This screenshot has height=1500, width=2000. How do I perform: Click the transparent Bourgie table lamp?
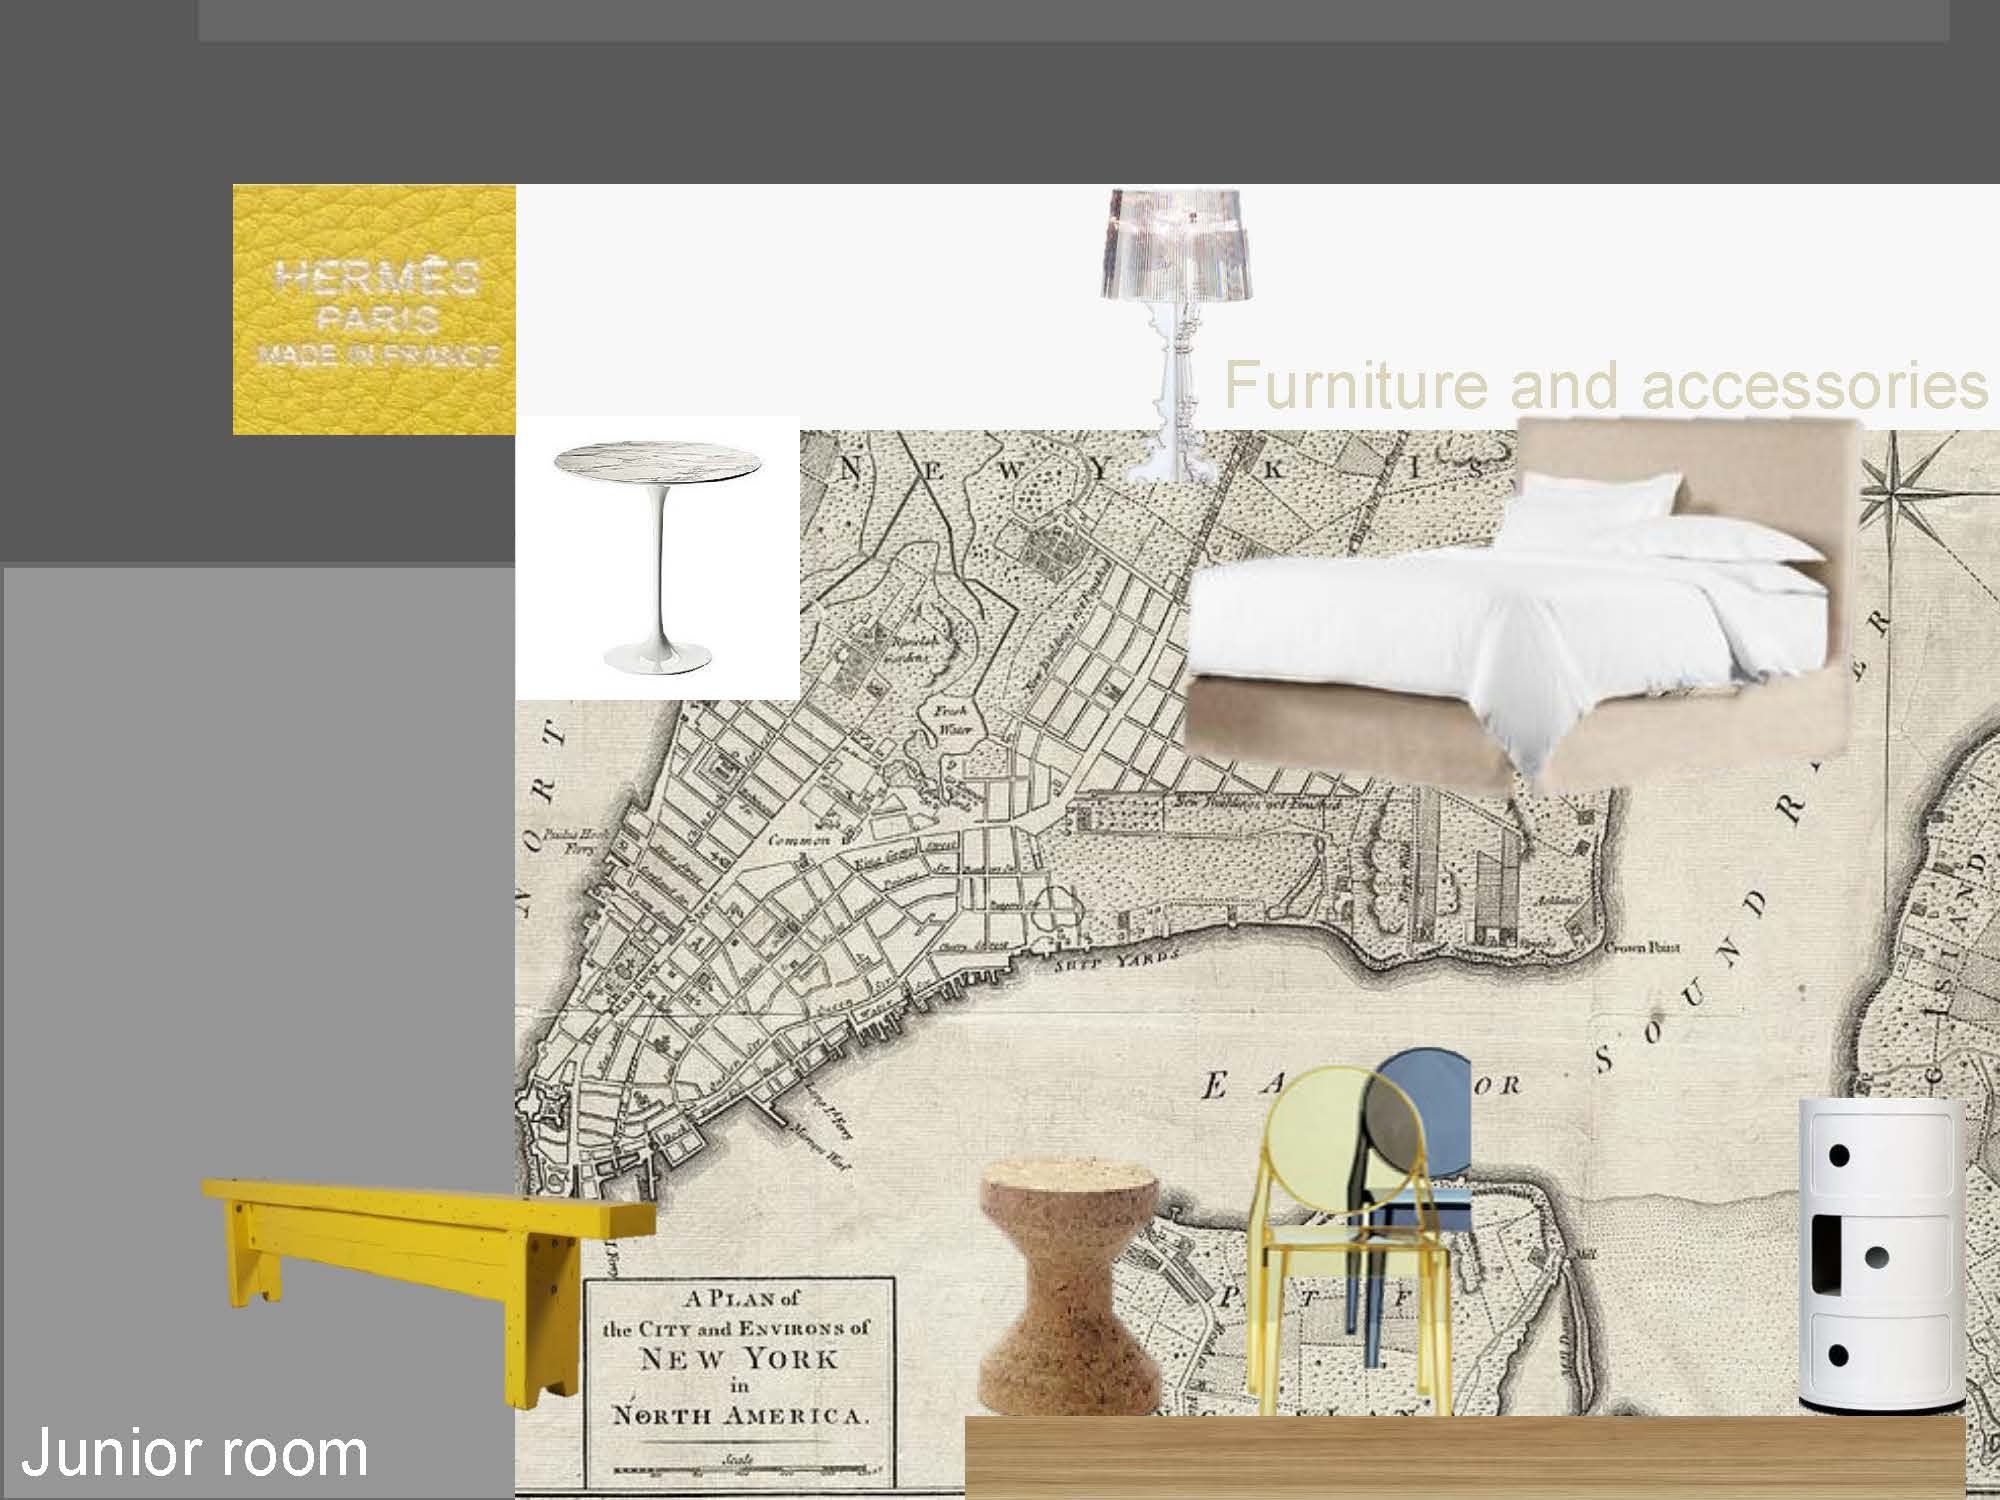(x=1176, y=335)
